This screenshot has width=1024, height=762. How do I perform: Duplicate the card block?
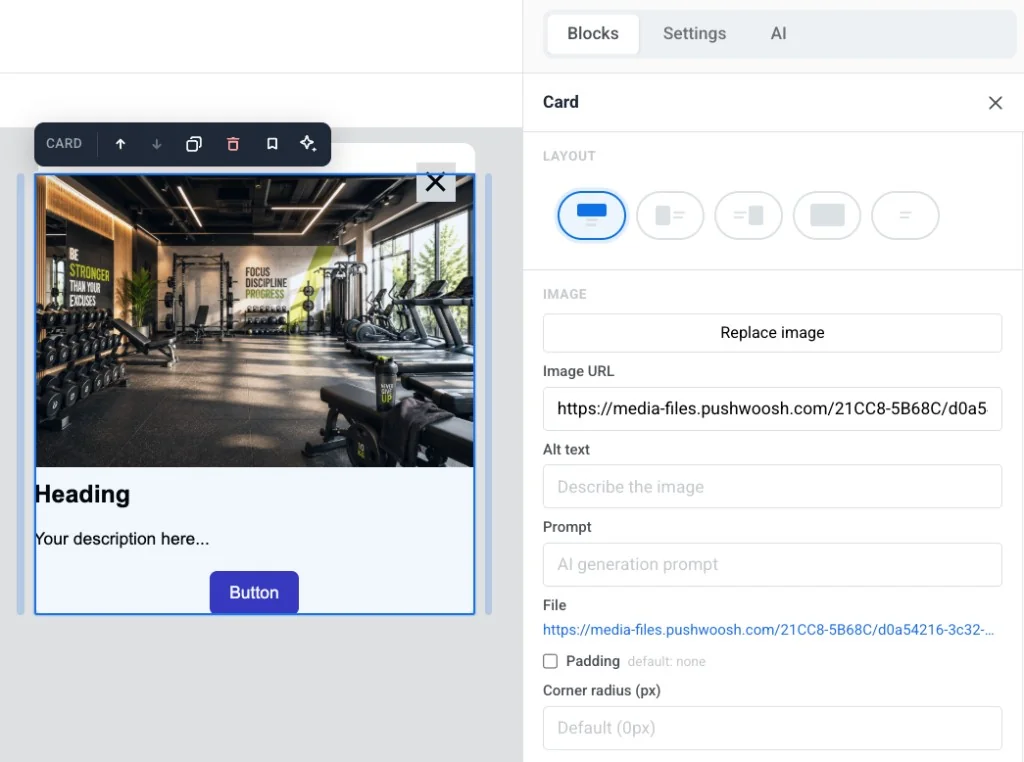194,144
